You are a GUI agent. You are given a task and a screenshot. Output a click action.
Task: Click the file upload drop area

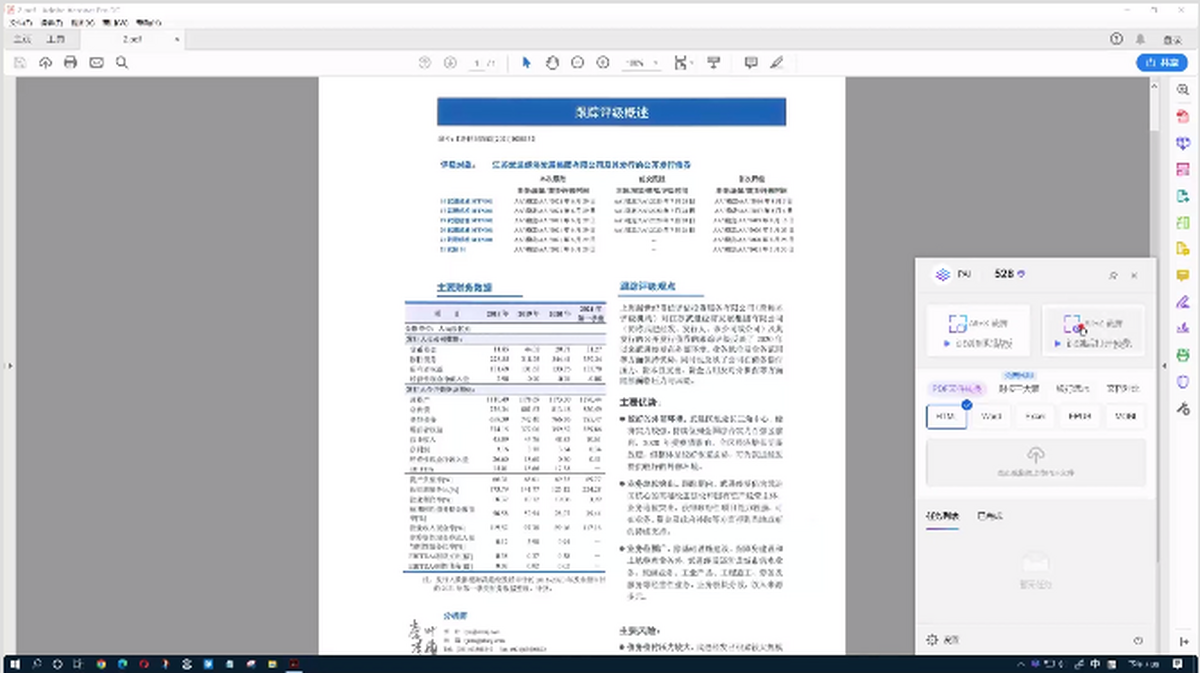pyautogui.click(x=1036, y=461)
